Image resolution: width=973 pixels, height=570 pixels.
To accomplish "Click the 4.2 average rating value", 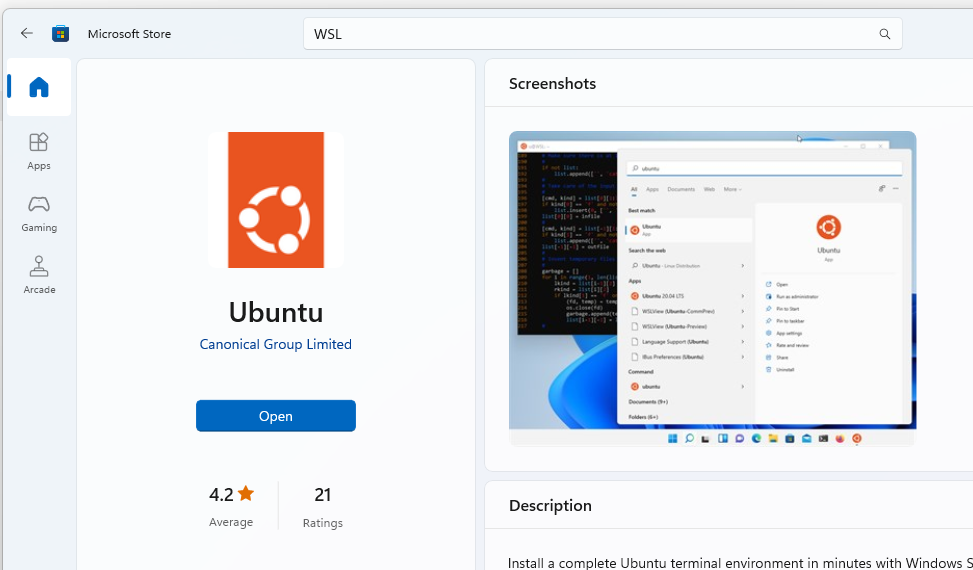I will (221, 494).
